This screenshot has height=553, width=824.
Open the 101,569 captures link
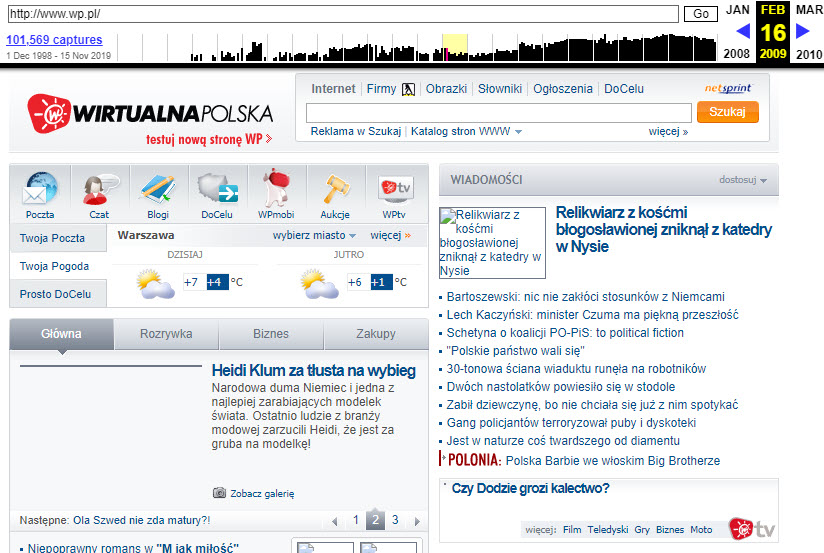coord(54,40)
